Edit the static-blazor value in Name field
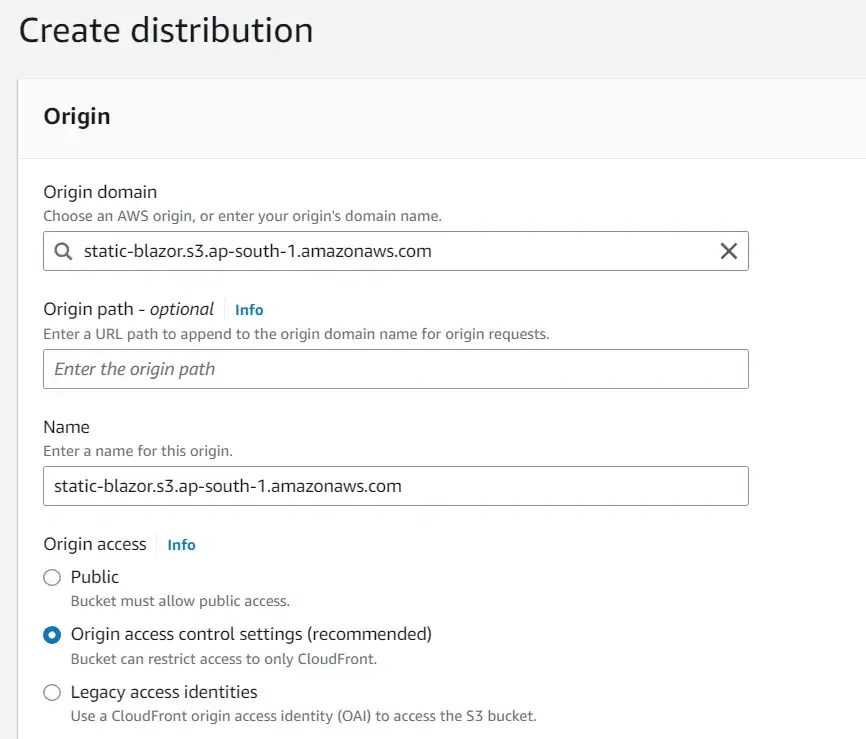This screenshot has height=739, width=866. click(395, 486)
